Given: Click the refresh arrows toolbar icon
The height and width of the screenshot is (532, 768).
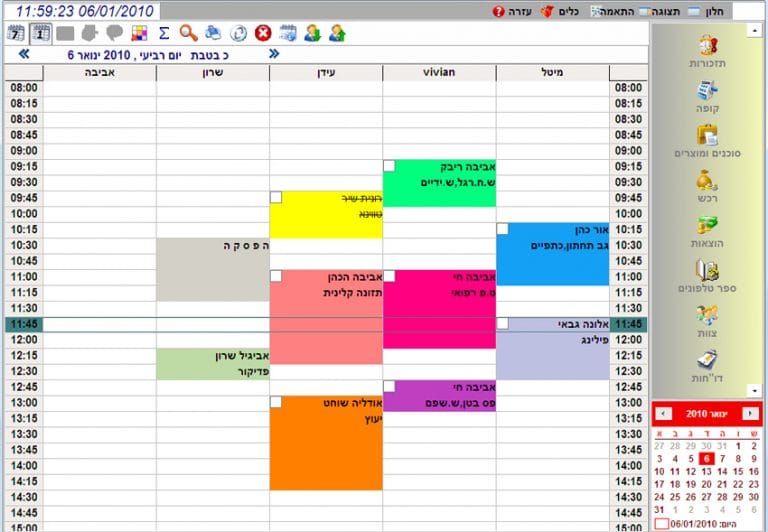Looking at the screenshot, I should click(238, 33).
